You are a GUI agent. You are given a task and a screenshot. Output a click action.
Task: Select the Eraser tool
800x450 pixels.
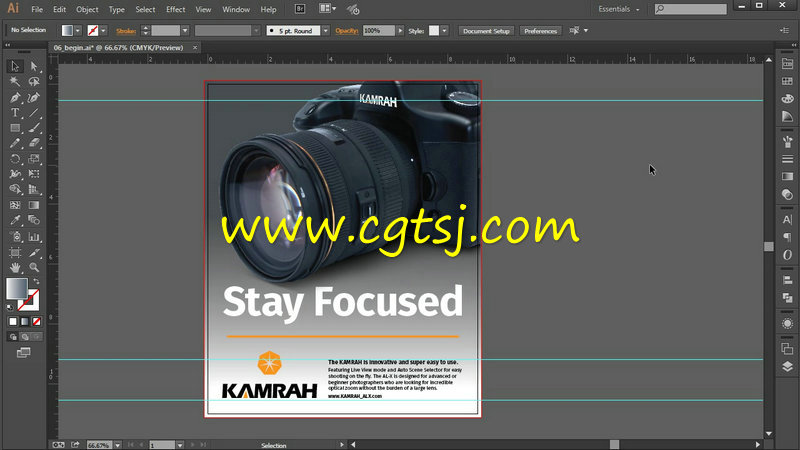[x=34, y=143]
